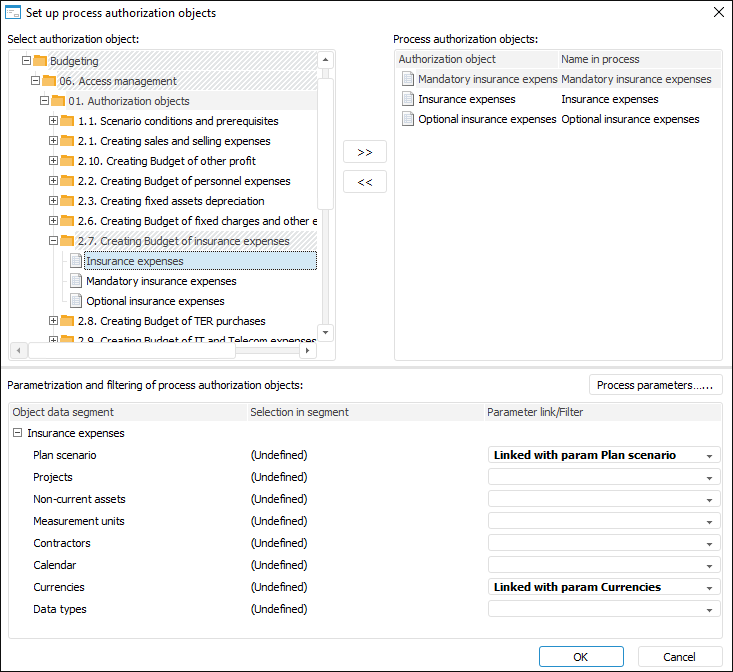
Task: Click the document icon of Optional insurance expenses in tree
Action: [x=76, y=301]
